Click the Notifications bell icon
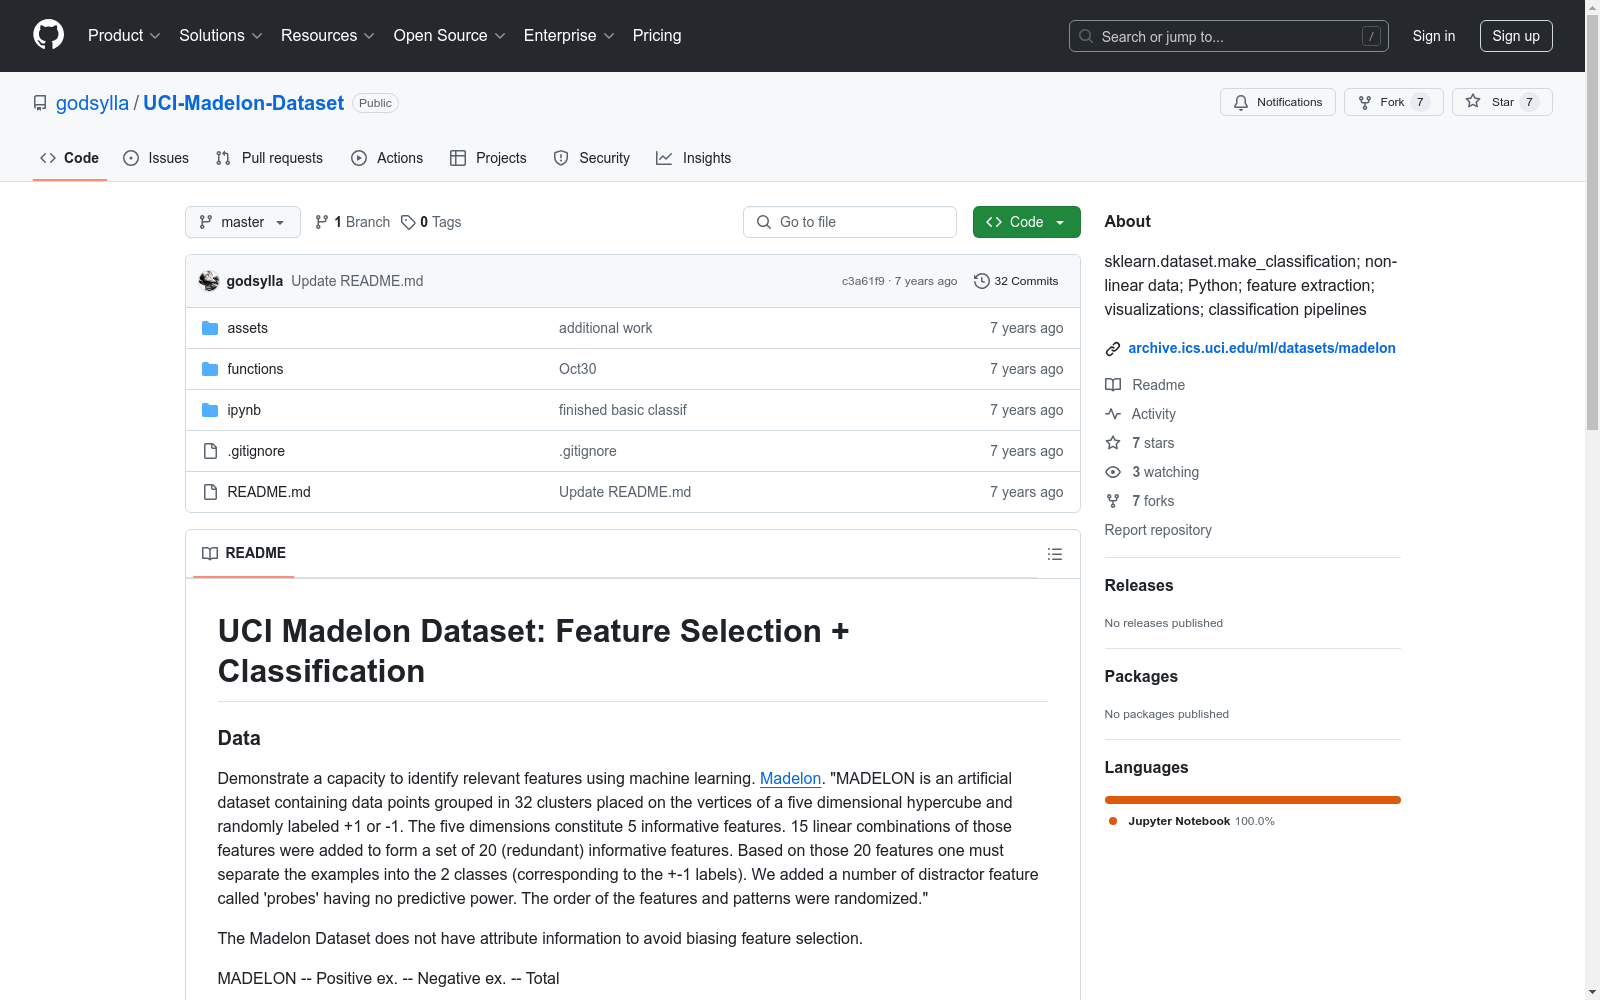The width and height of the screenshot is (1600, 1000). (1241, 102)
